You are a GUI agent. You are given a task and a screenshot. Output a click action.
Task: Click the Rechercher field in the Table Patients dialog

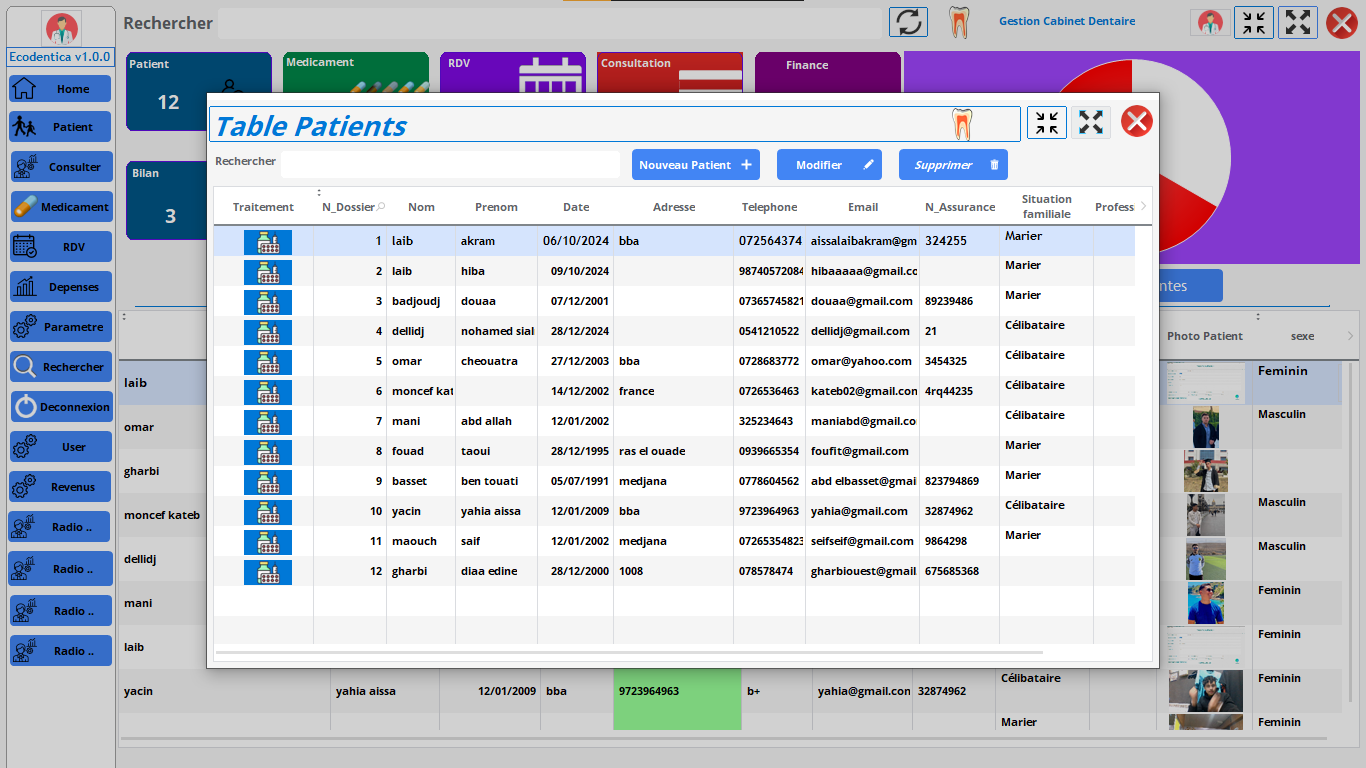[450, 164]
